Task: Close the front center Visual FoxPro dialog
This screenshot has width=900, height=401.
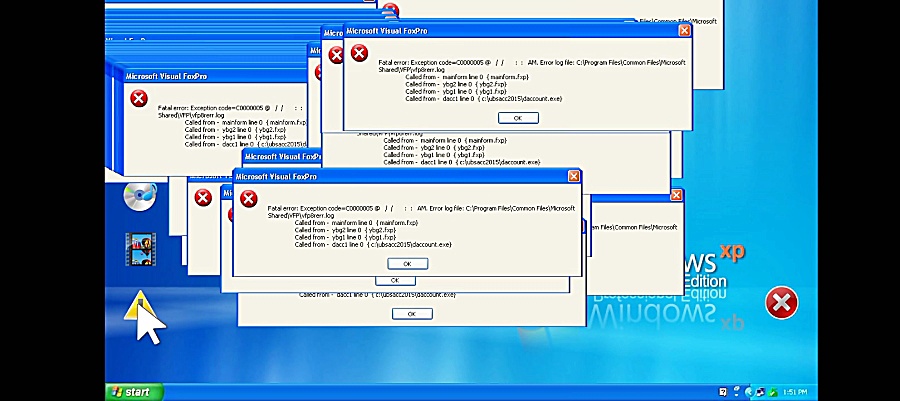Action: (x=573, y=177)
